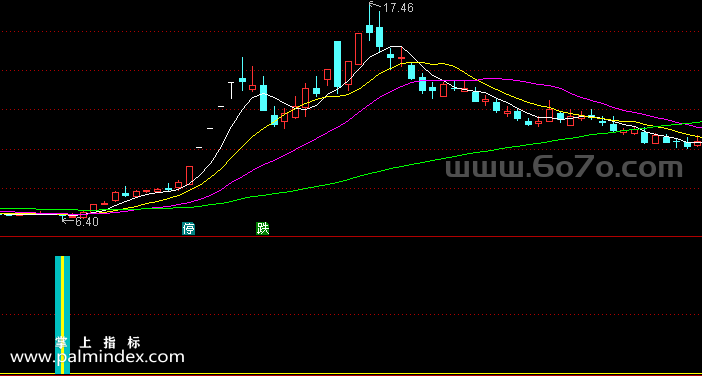702x376 pixels.
Task: Click the tallest cyan candlestick body before the peak
Action: (337, 64)
